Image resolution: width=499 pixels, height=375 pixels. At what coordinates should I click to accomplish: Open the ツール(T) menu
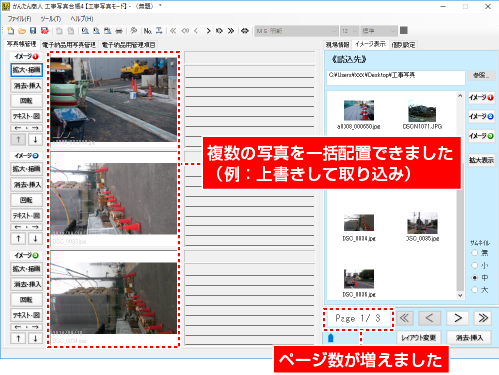click(51, 19)
